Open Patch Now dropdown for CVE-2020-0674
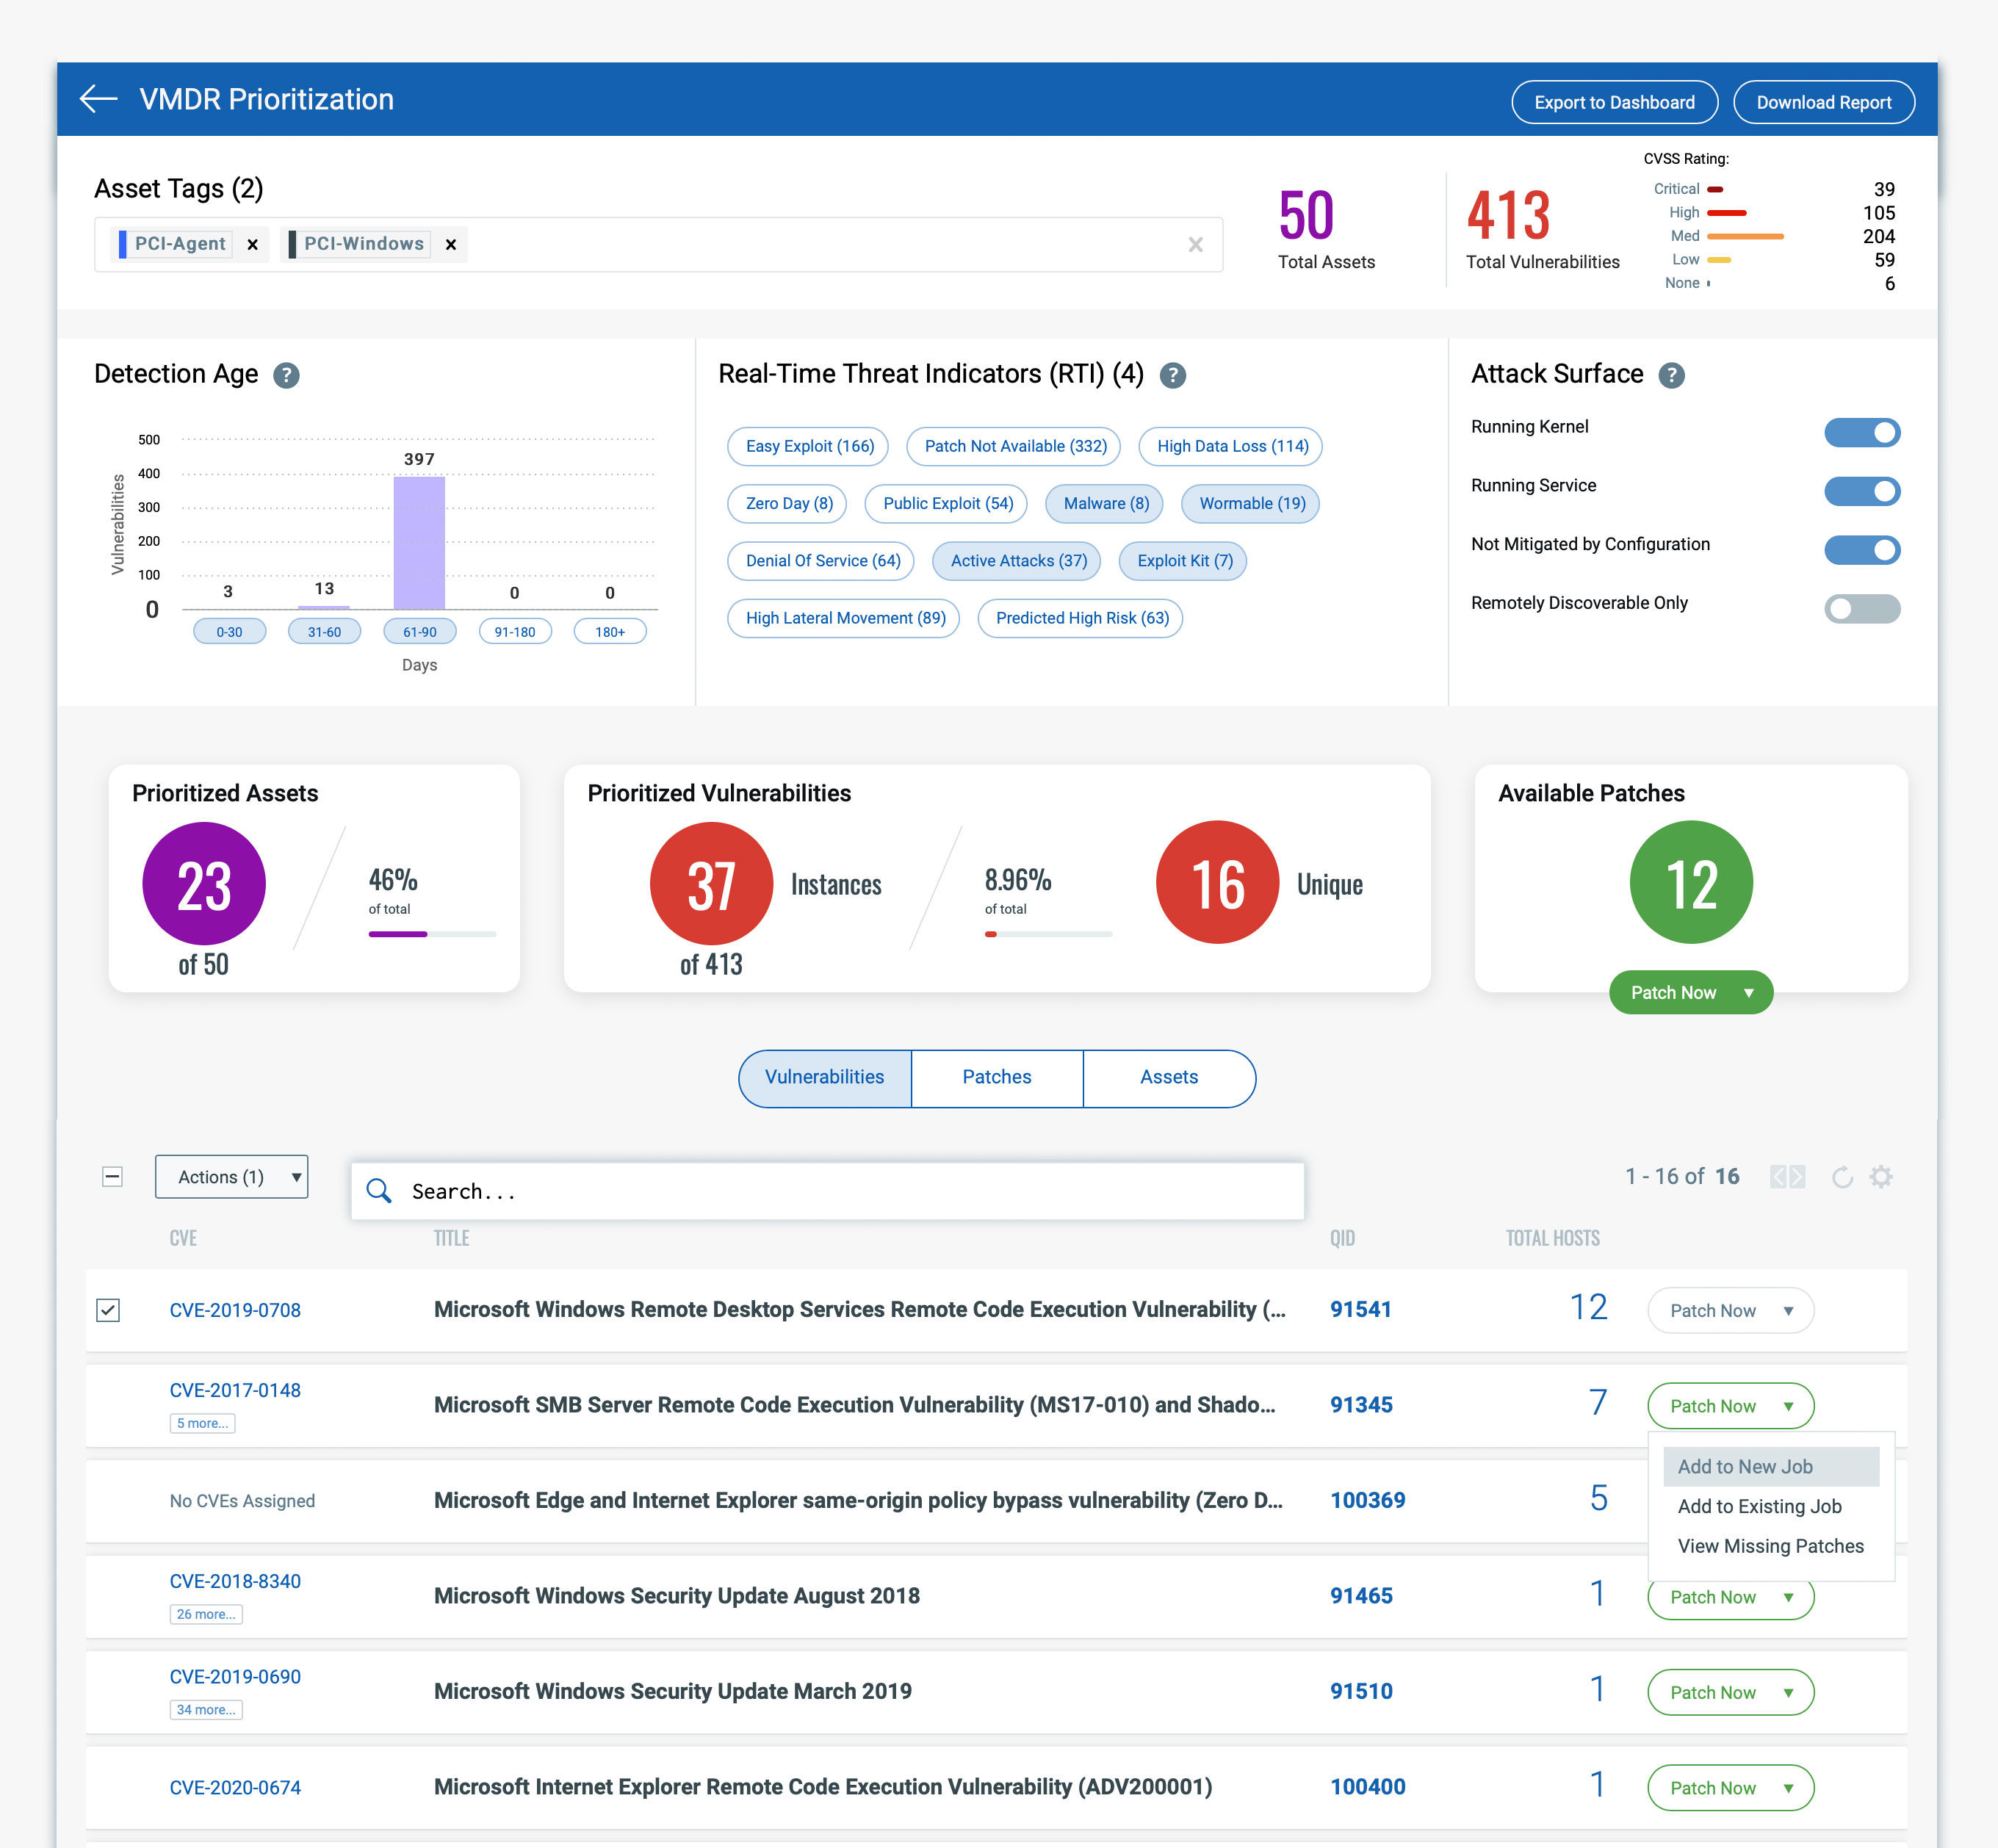 [1788, 1788]
